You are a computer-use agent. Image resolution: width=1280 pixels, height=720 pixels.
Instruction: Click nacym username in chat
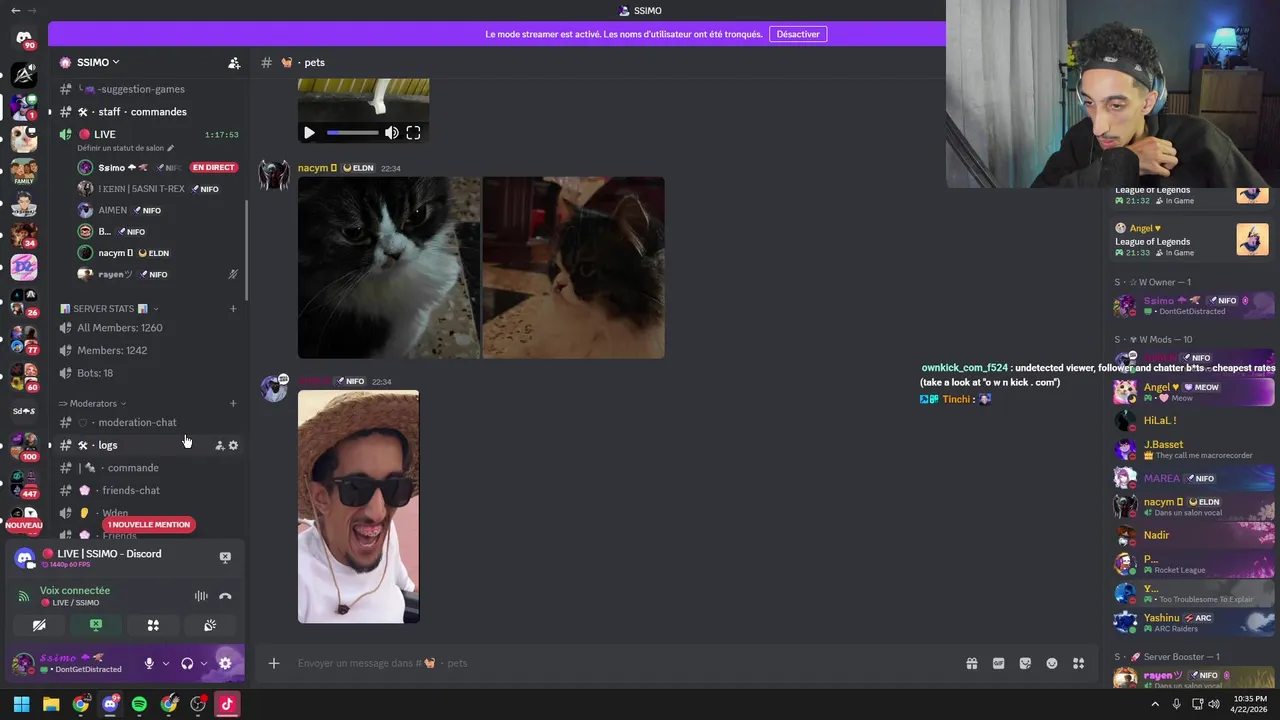point(315,168)
